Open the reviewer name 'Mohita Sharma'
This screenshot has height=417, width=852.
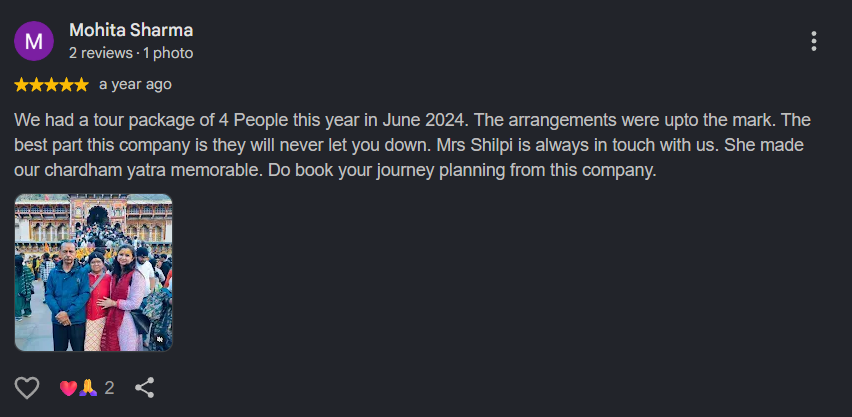click(x=131, y=30)
